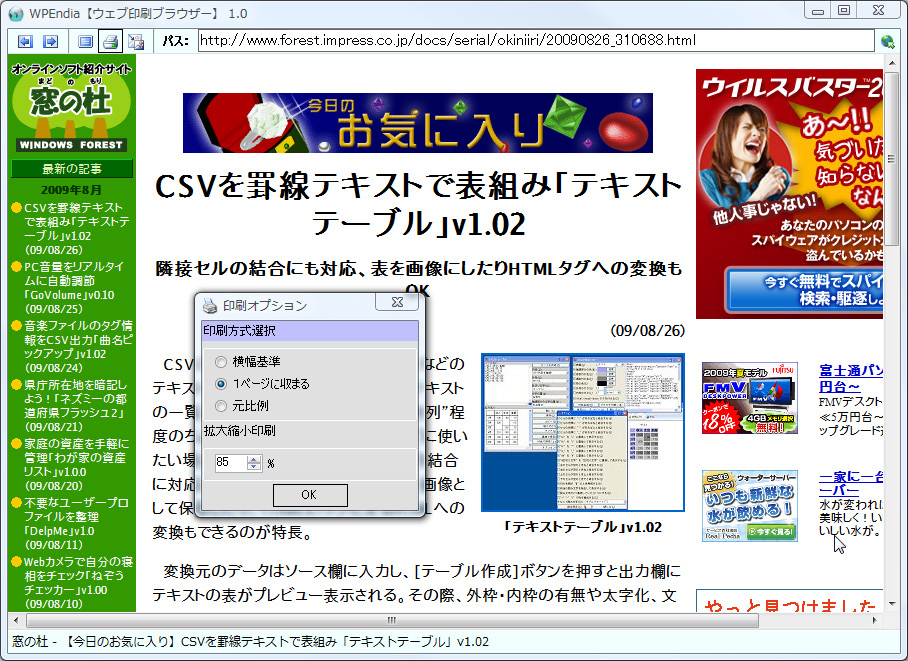Viewport: 908px width, 661px height.
Task: Open the 一家に一台 water server link
Action: 851,484
